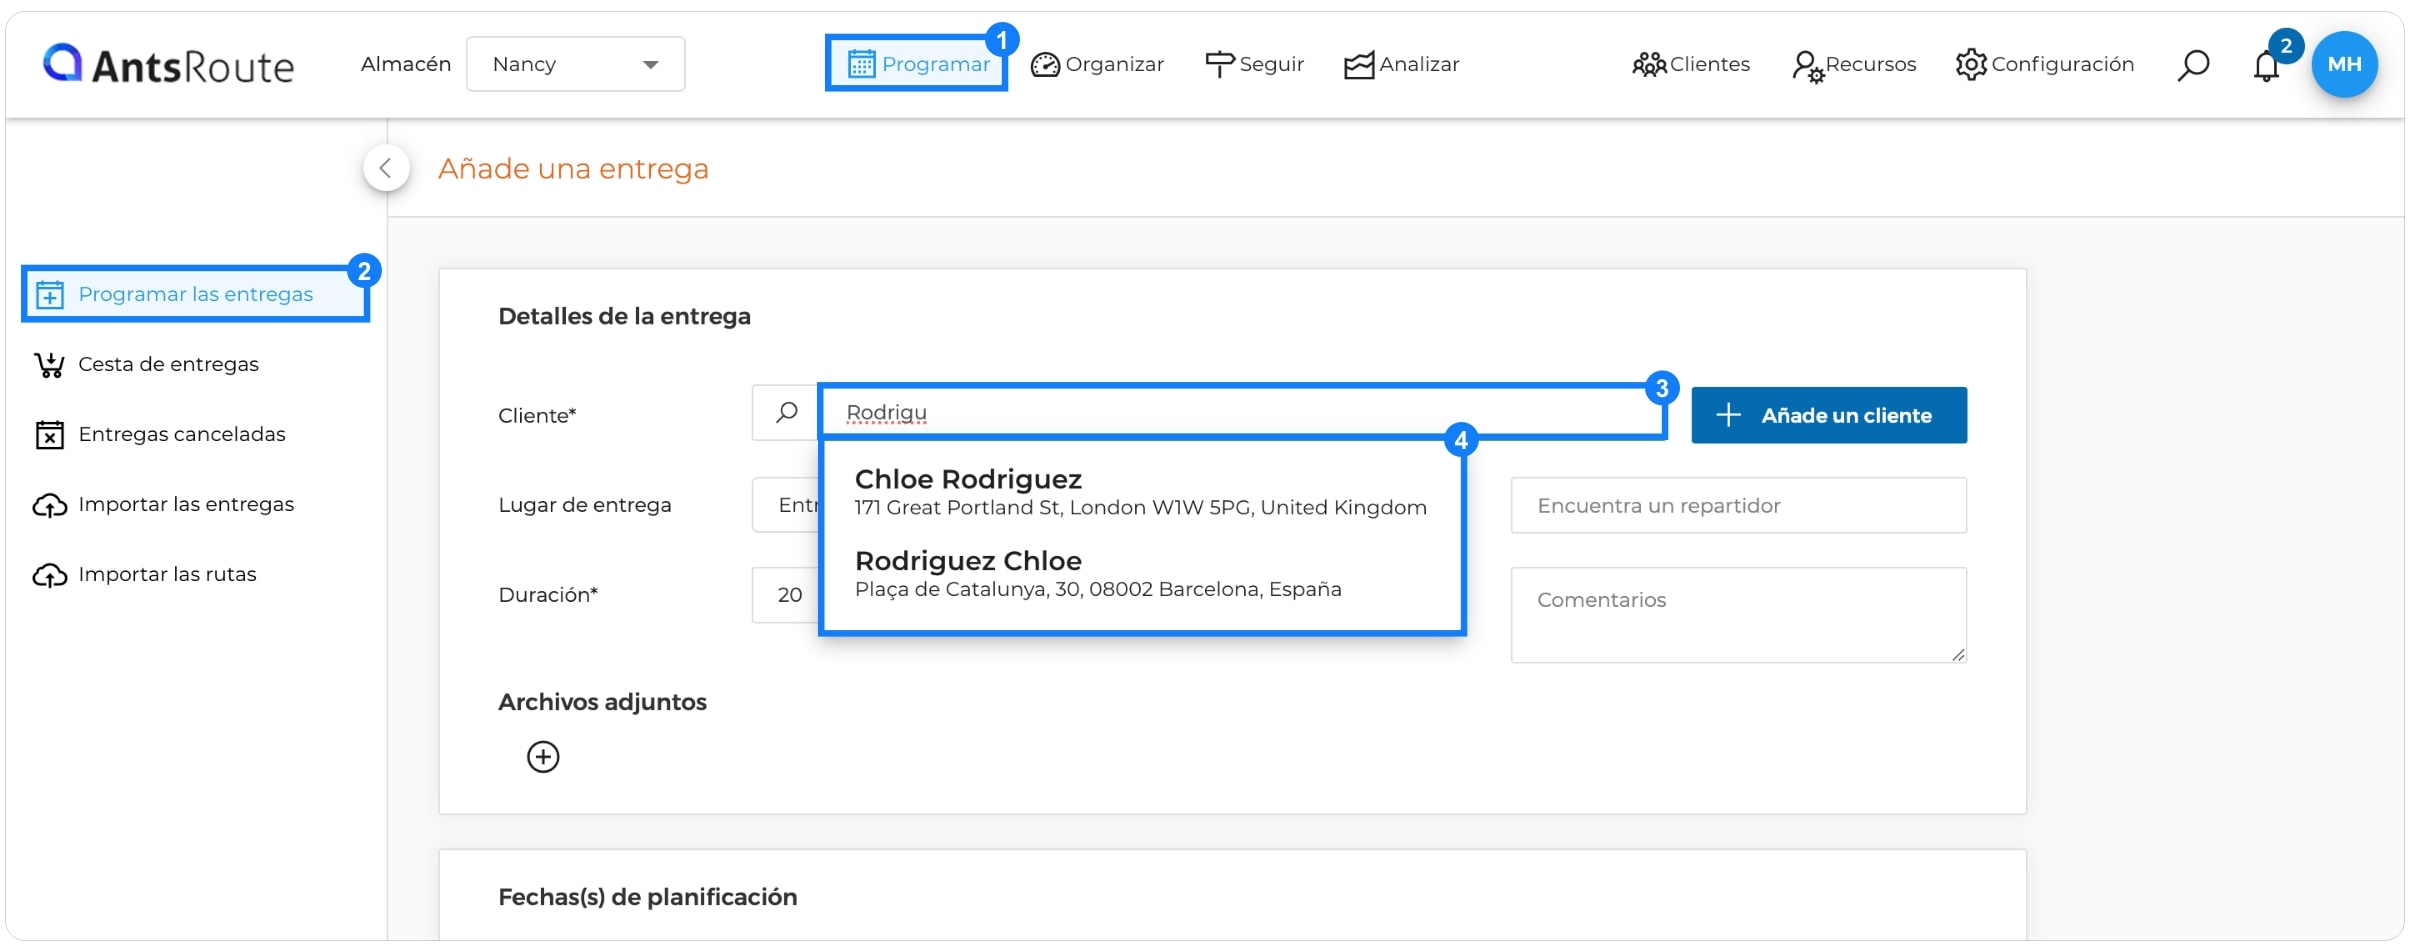Click the client search magnifier icon
Image resolution: width=2410 pixels, height=951 pixels.
(787, 412)
